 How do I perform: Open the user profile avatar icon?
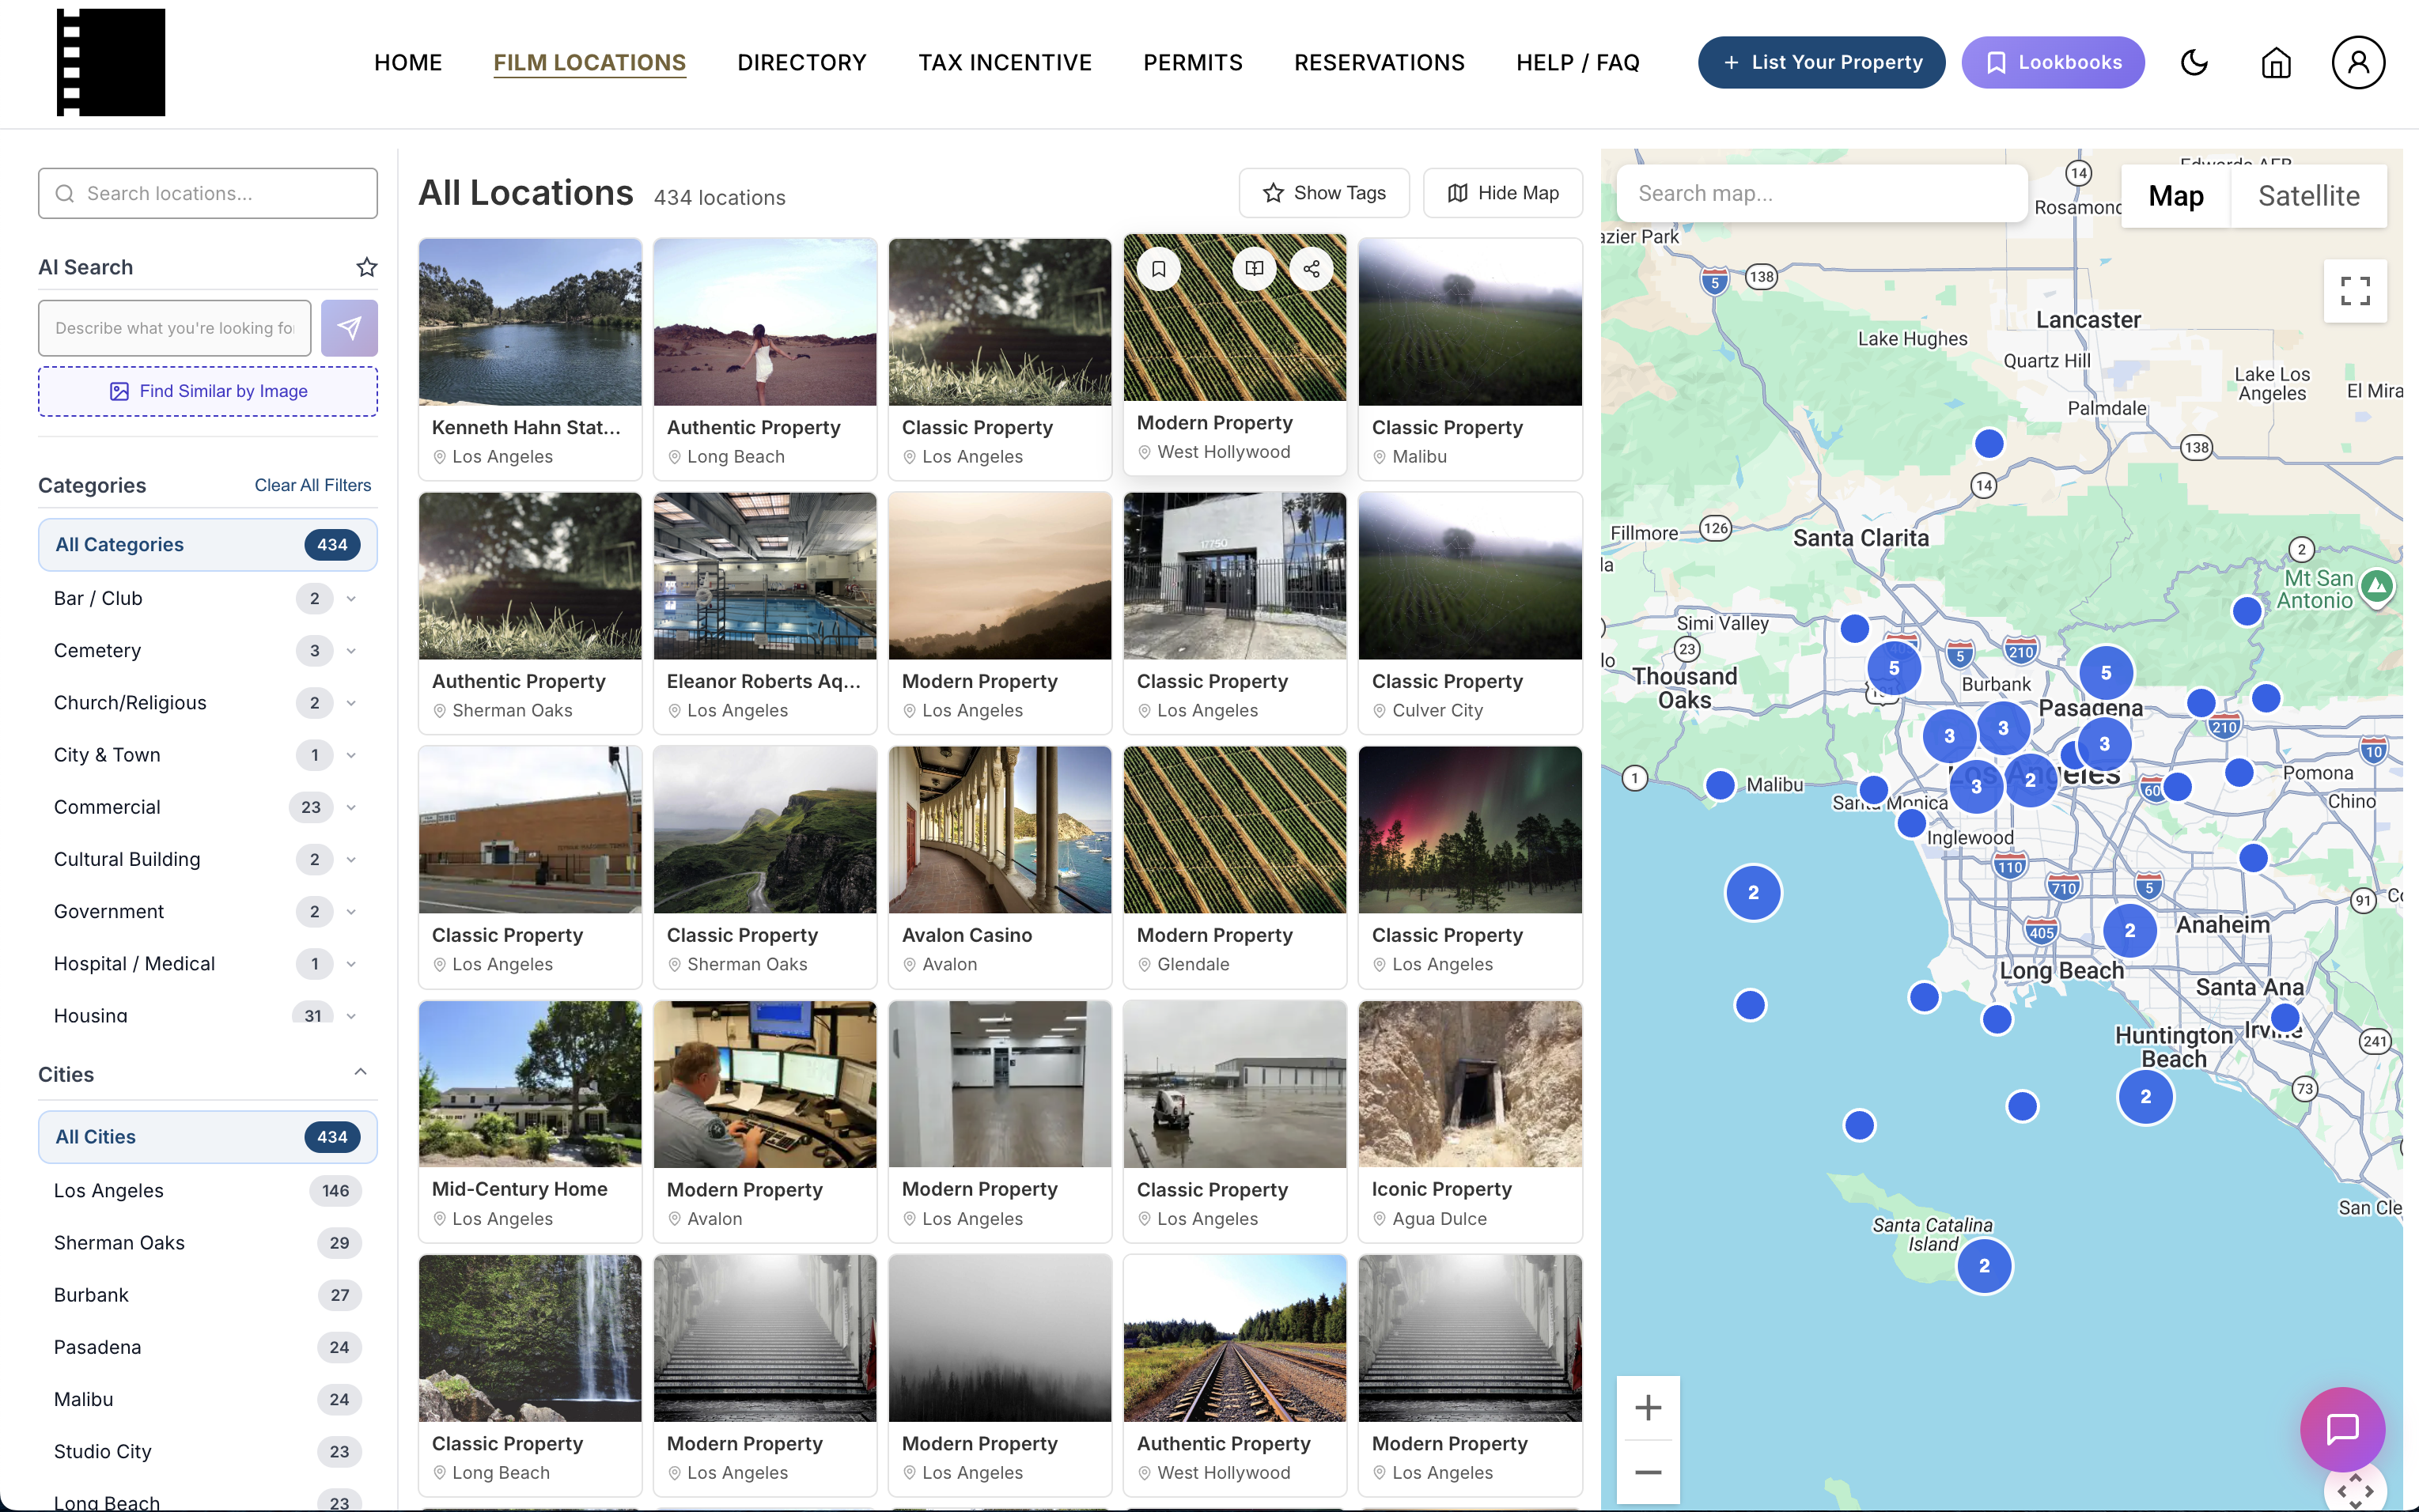pyautogui.click(x=2358, y=62)
